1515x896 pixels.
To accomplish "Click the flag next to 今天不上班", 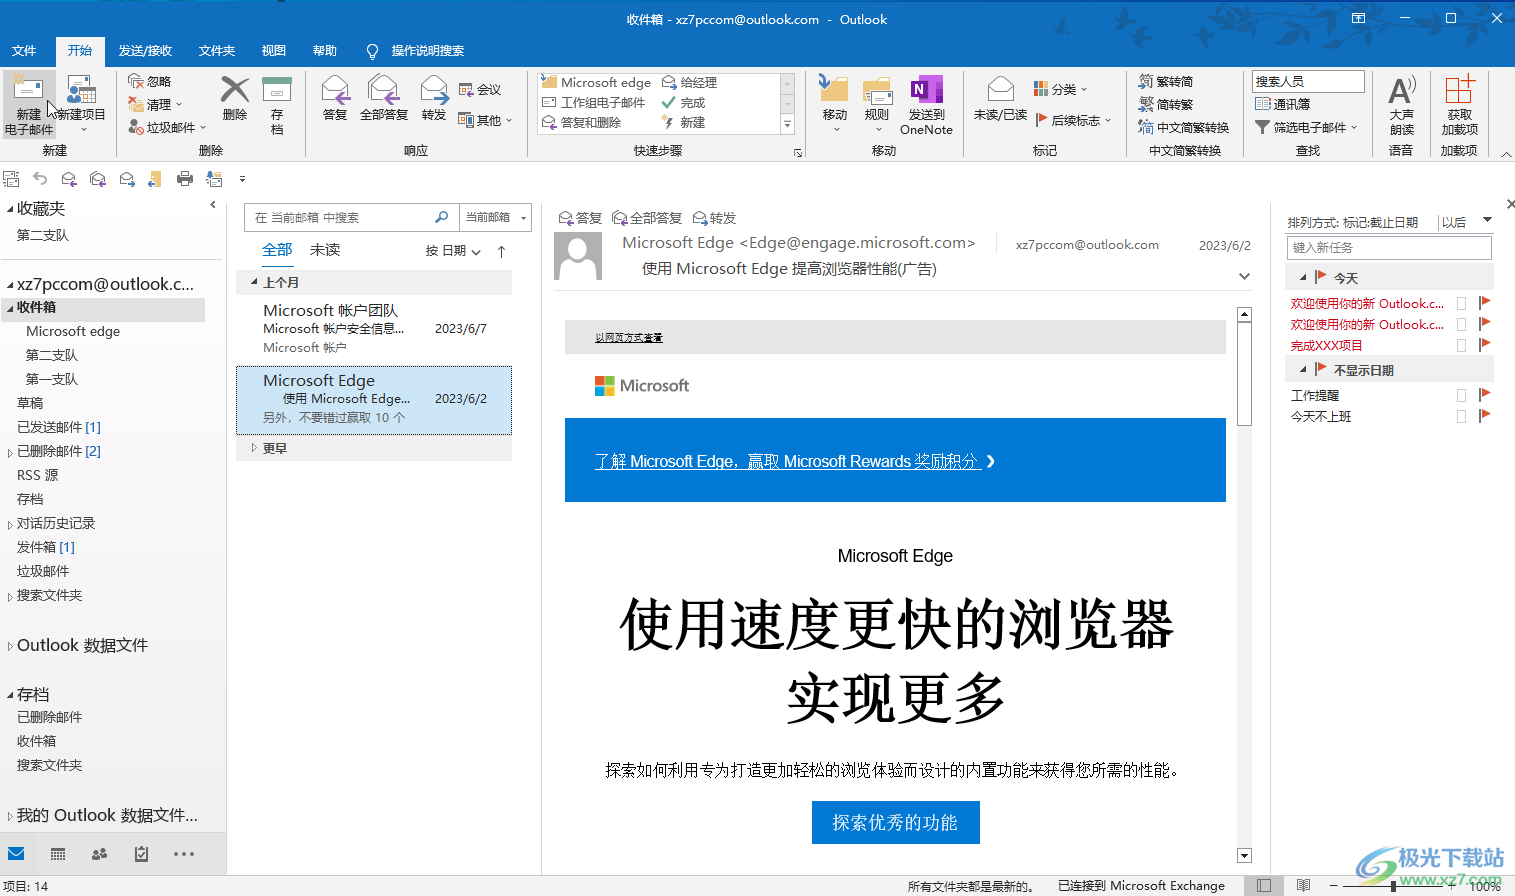I will [x=1484, y=416].
